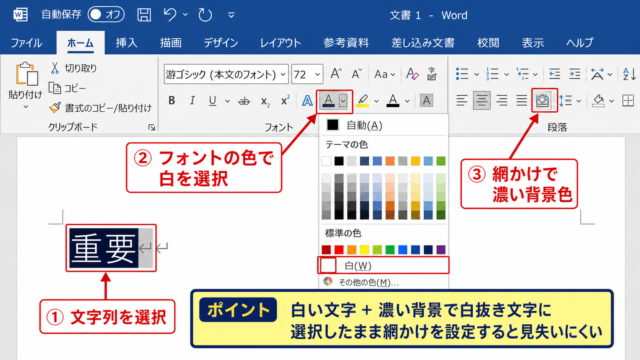The width and height of the screenshot is (640, 360).
Task: Expand the bullet list dropdown arrow
Action: point(476,74)
